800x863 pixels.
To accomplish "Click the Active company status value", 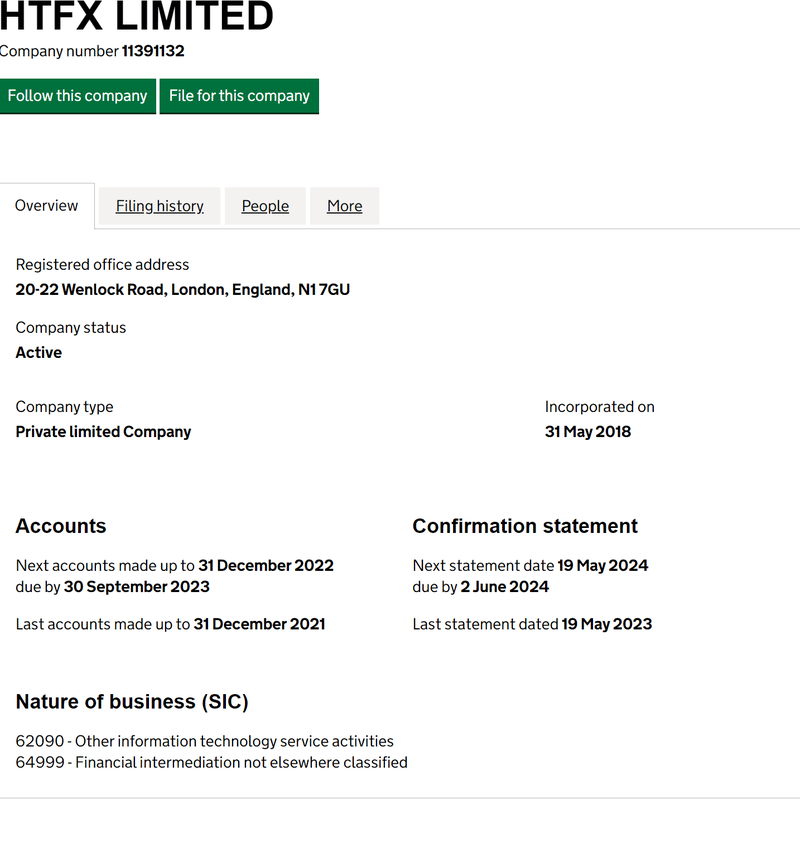I will coord(39,353).
